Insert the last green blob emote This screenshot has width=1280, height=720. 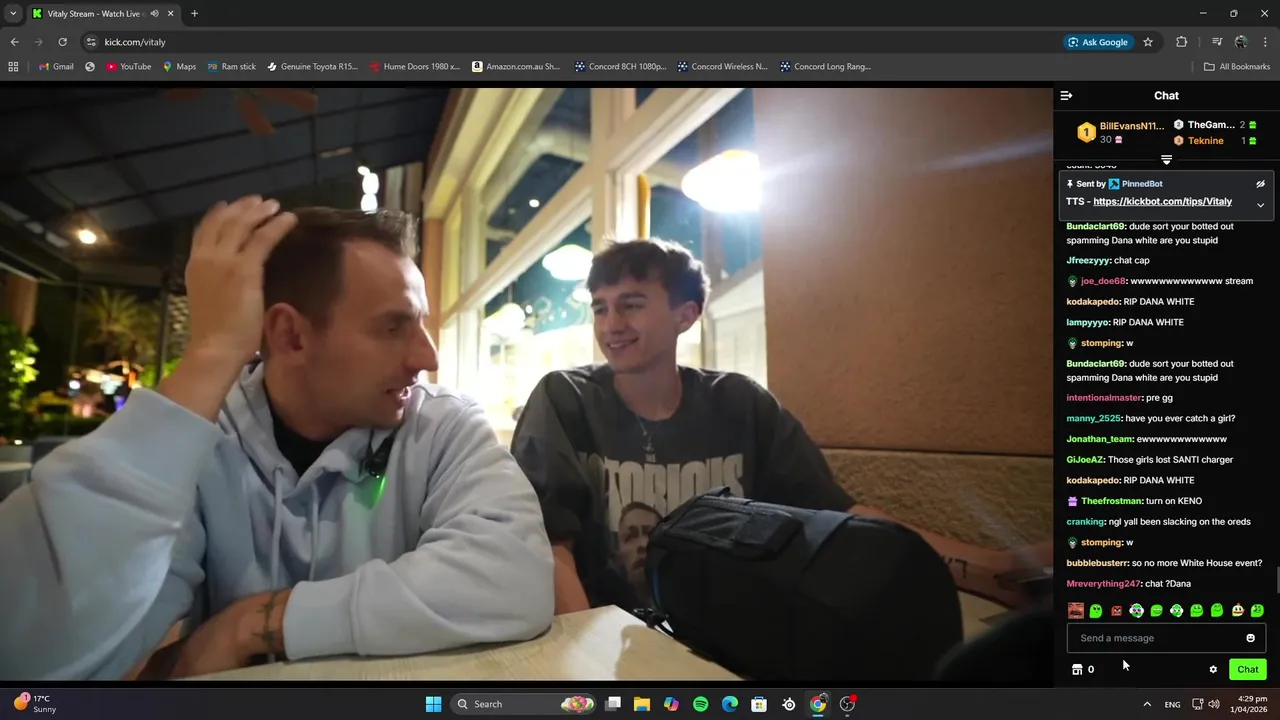tap(1257, 610)
